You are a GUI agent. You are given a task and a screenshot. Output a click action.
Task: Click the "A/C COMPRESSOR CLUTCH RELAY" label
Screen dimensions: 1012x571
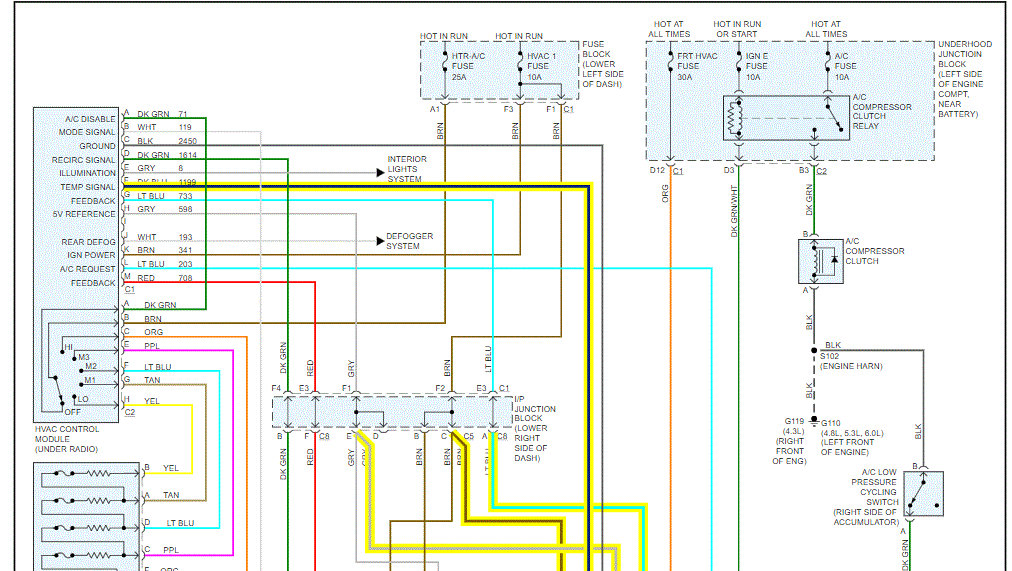pyautogui.click(x=882, y=112)
